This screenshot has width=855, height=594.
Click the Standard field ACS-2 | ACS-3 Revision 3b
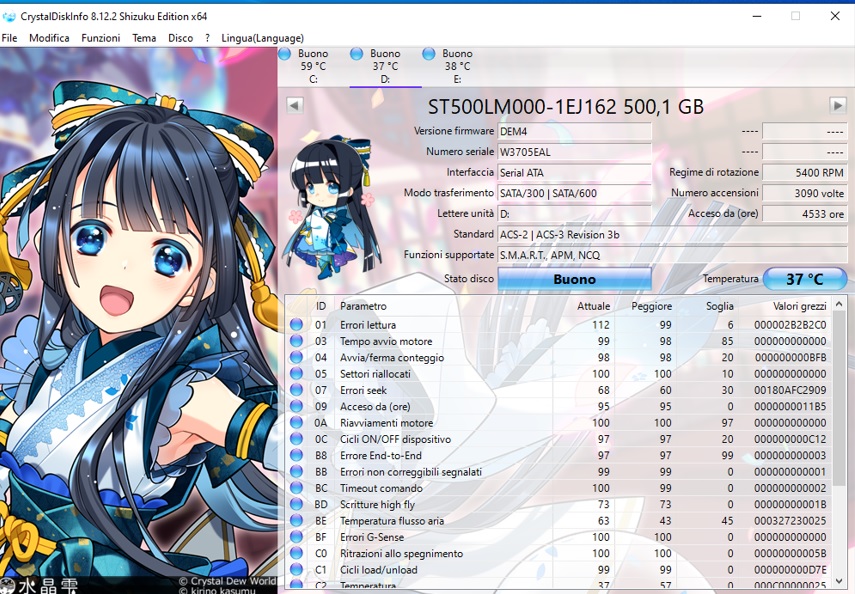coord(672,235)
